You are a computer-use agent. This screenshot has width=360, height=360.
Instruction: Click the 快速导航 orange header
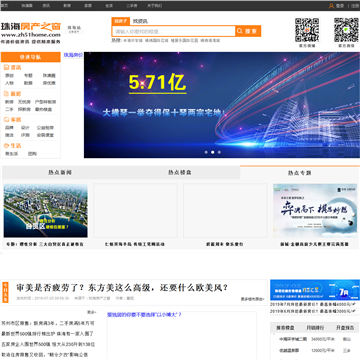tap(31, 57)
